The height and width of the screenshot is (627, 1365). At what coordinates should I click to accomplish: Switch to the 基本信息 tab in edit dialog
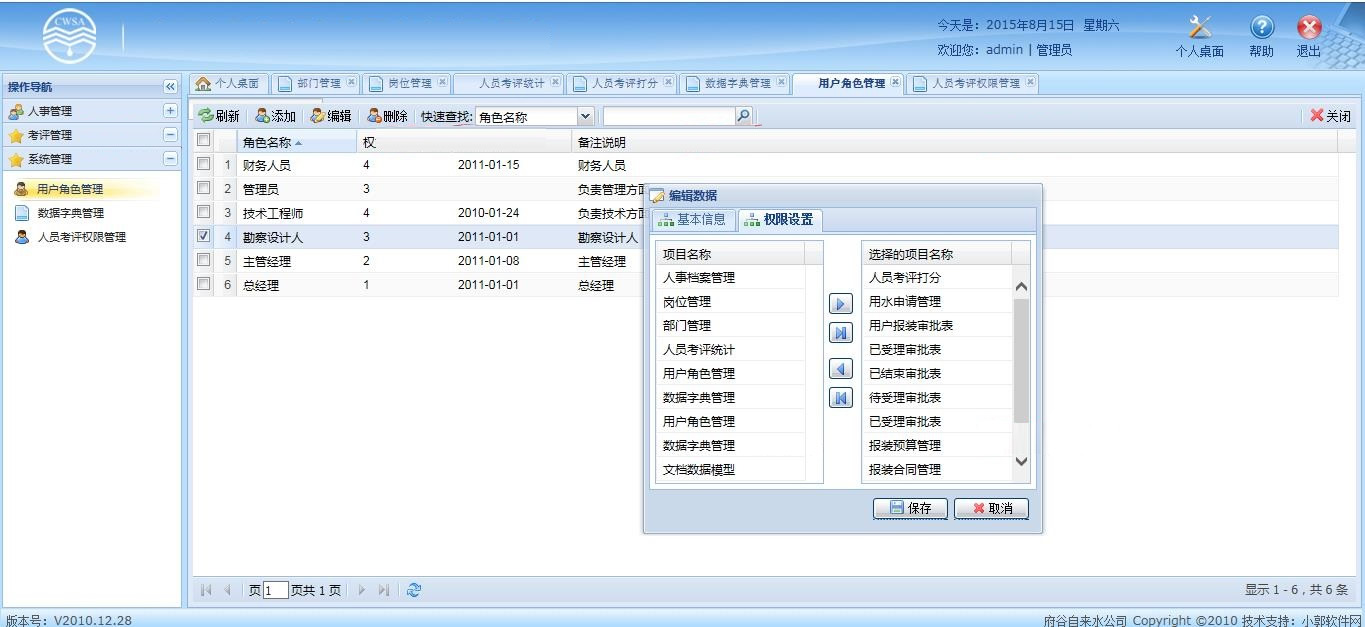(x=692, y=220)
